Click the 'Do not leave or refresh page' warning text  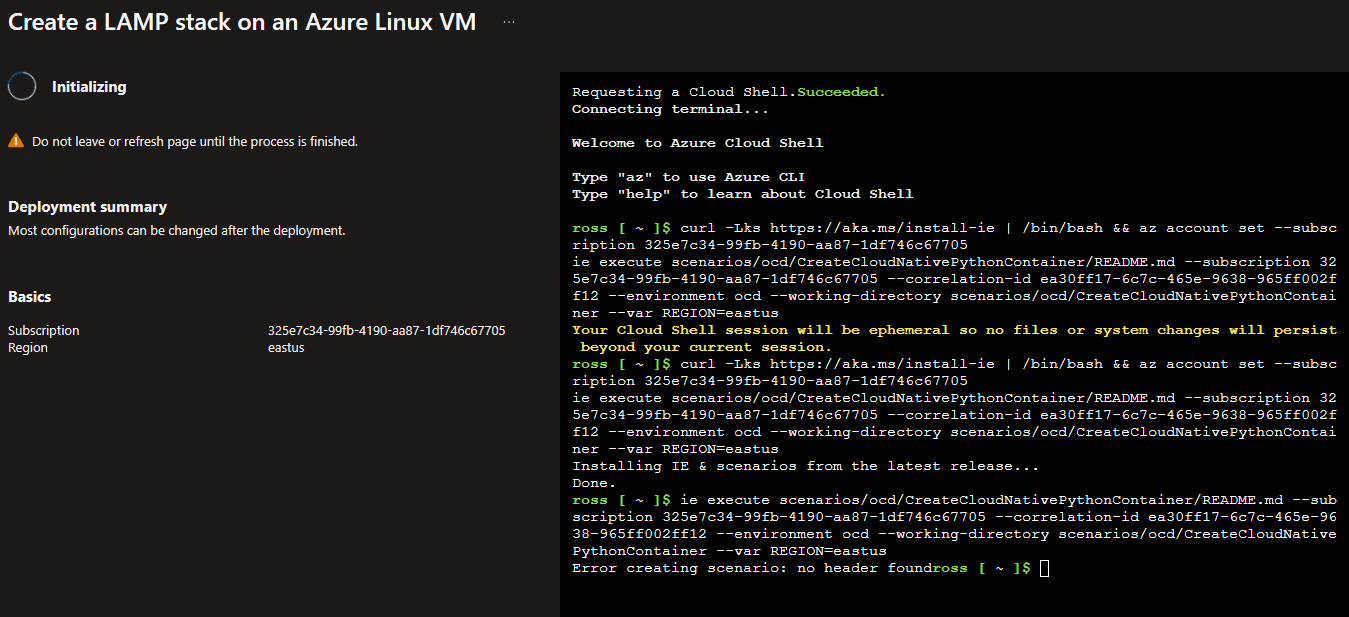coord(195,142)
